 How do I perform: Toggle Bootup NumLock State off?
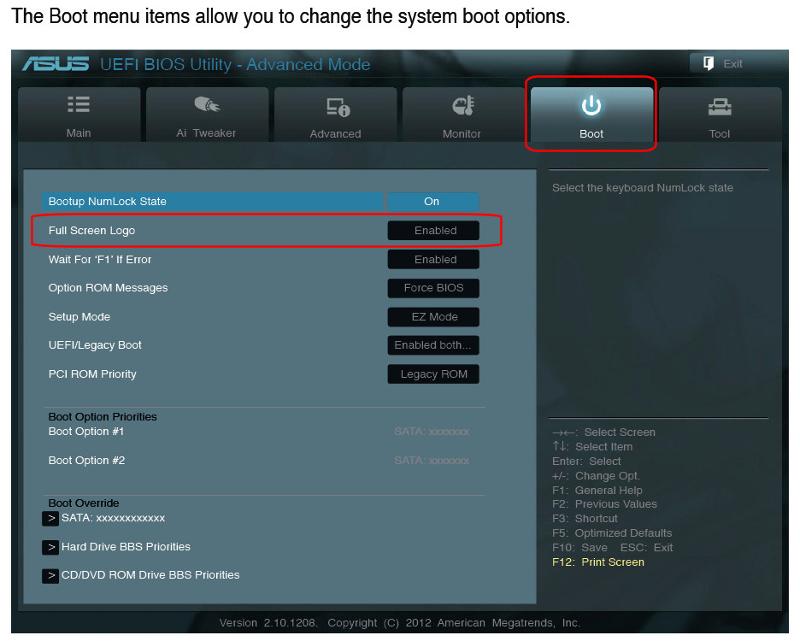[x=434, y=201]
